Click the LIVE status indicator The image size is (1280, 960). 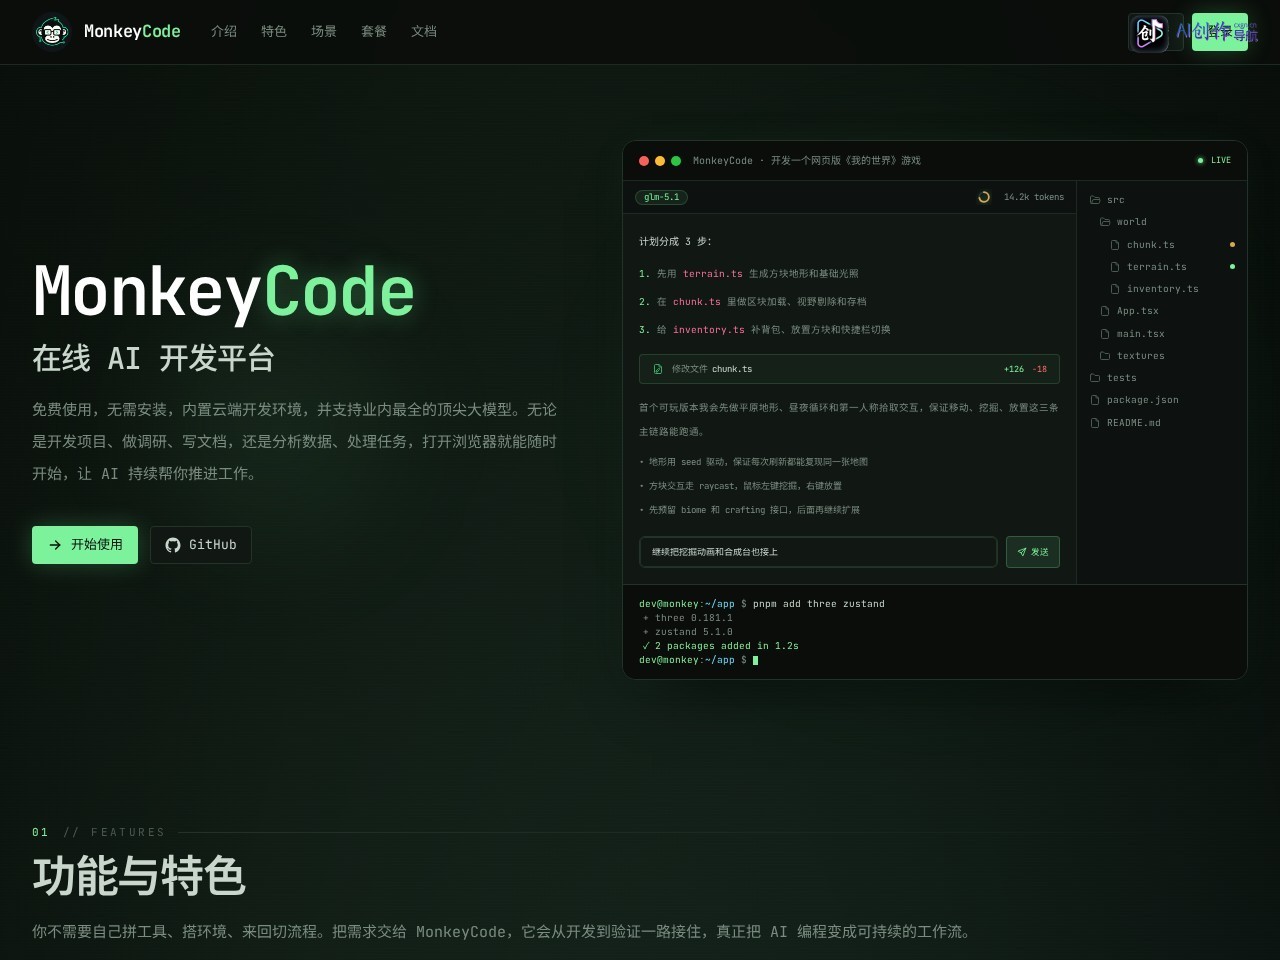[1214, 160]
